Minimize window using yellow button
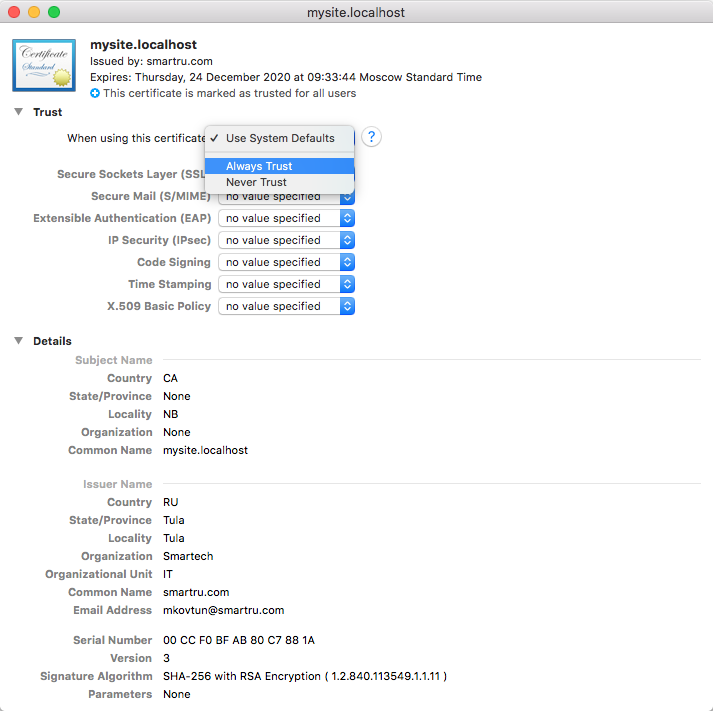 (x=34, y=12)
